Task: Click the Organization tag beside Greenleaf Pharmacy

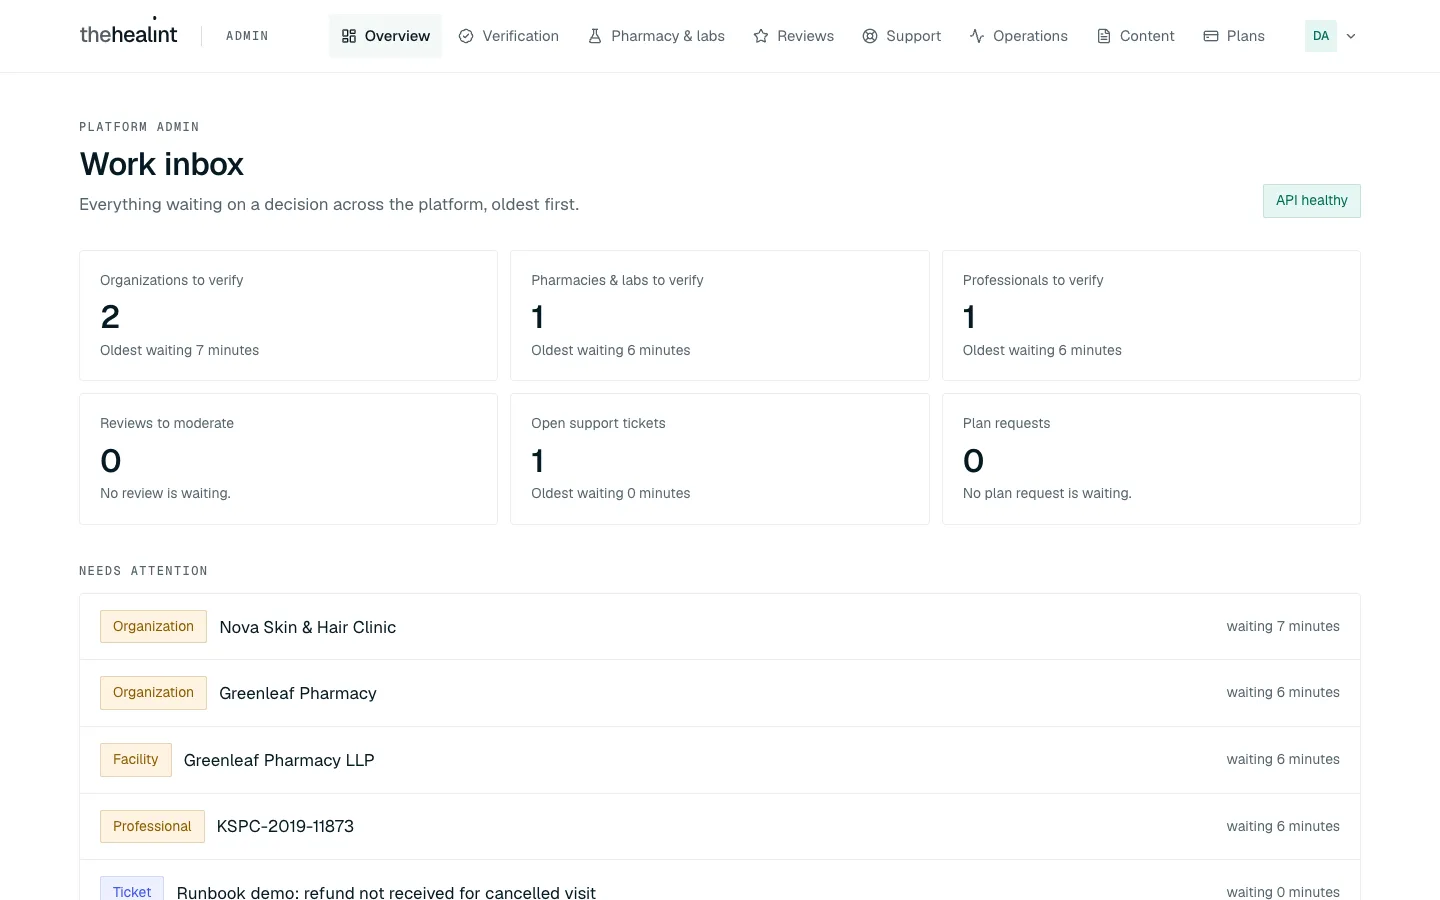Action: [x=153, y=693]
